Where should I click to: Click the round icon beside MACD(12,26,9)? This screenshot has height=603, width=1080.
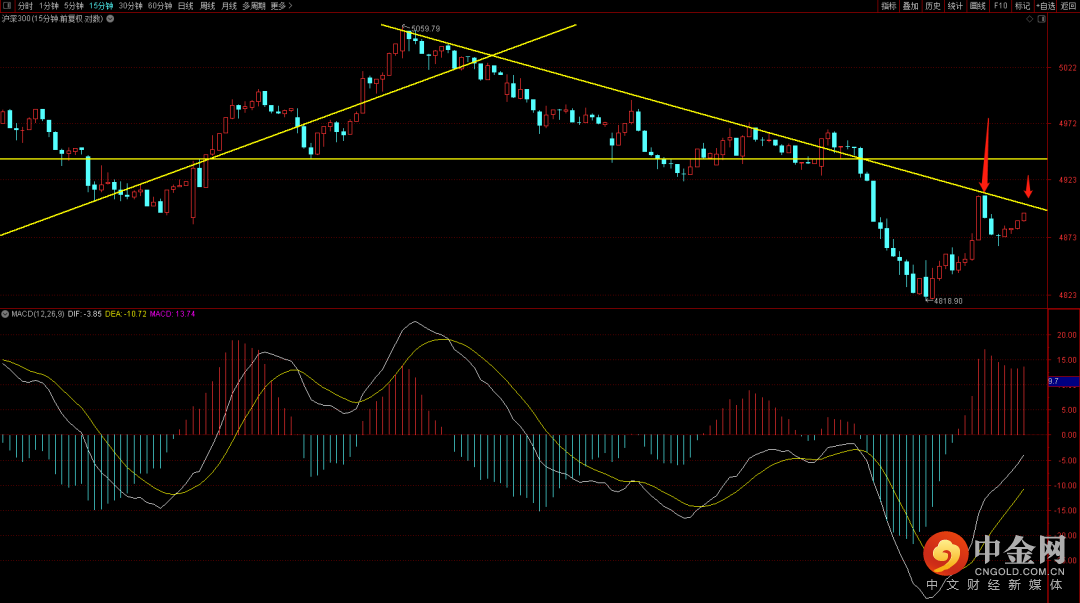5,314
